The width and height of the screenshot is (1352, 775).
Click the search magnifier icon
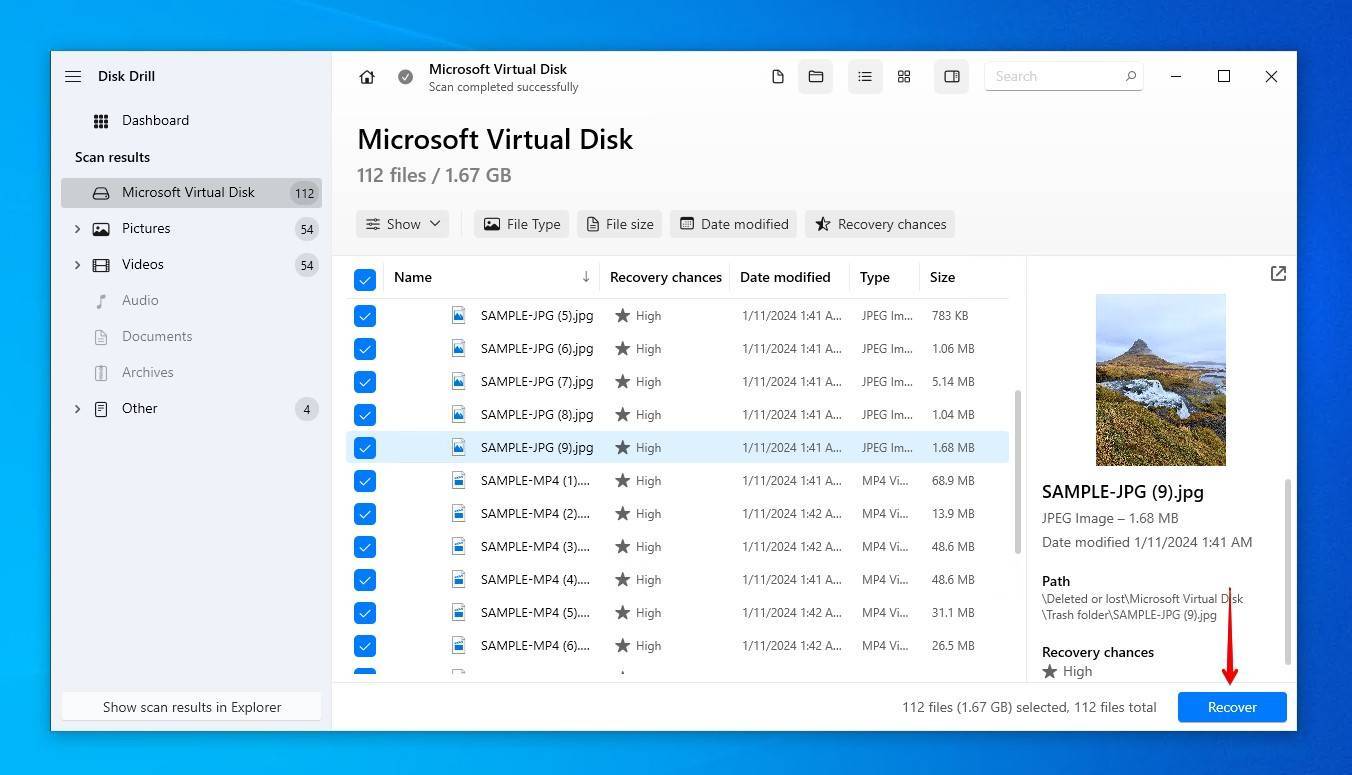(x=1131, y=76)
